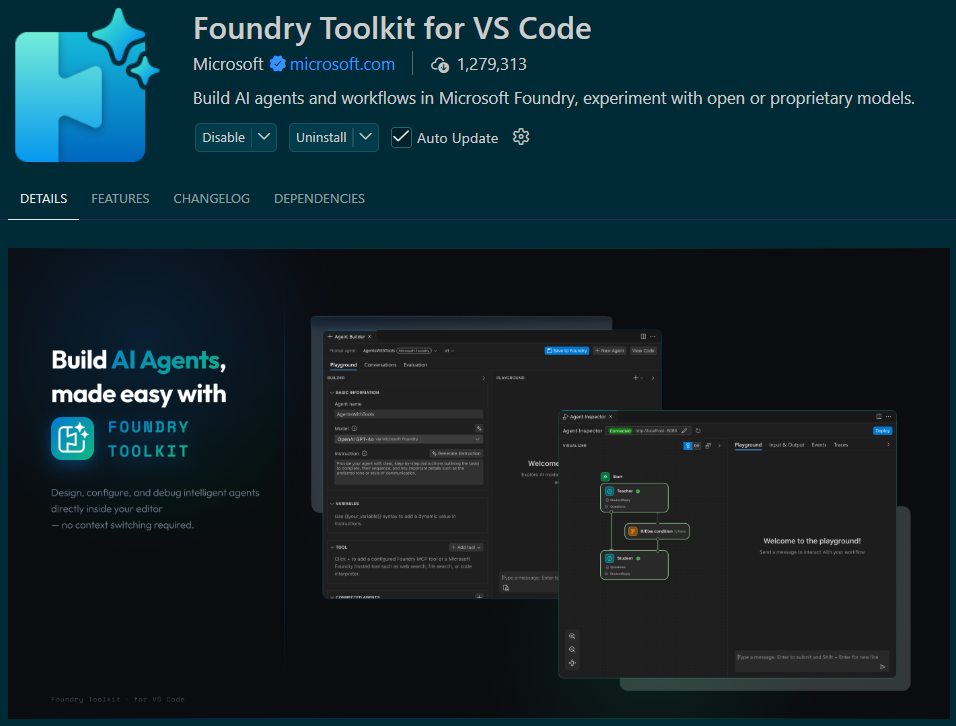
Task: Open the DEPENDENCIES tab
Action: point(319,199)
